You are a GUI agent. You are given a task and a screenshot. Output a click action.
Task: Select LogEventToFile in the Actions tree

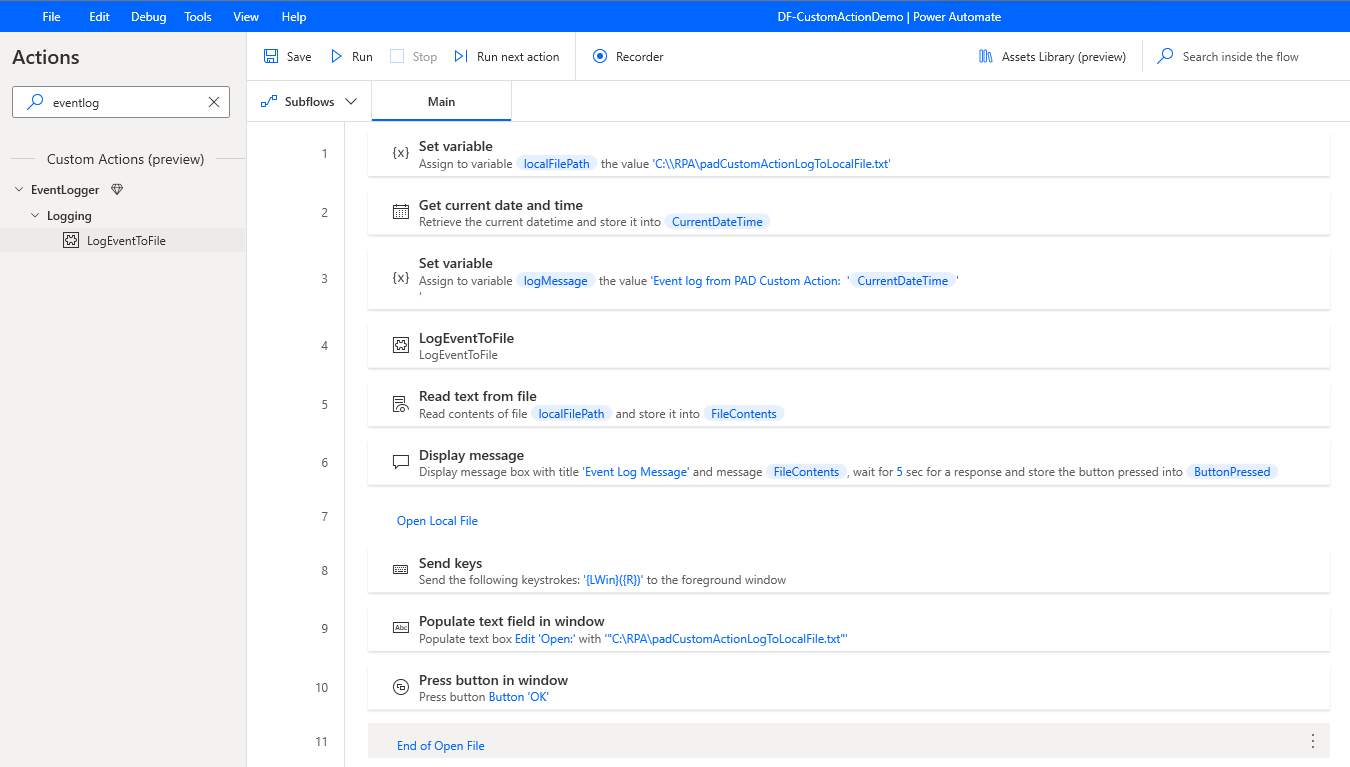[x=126, y=240]
